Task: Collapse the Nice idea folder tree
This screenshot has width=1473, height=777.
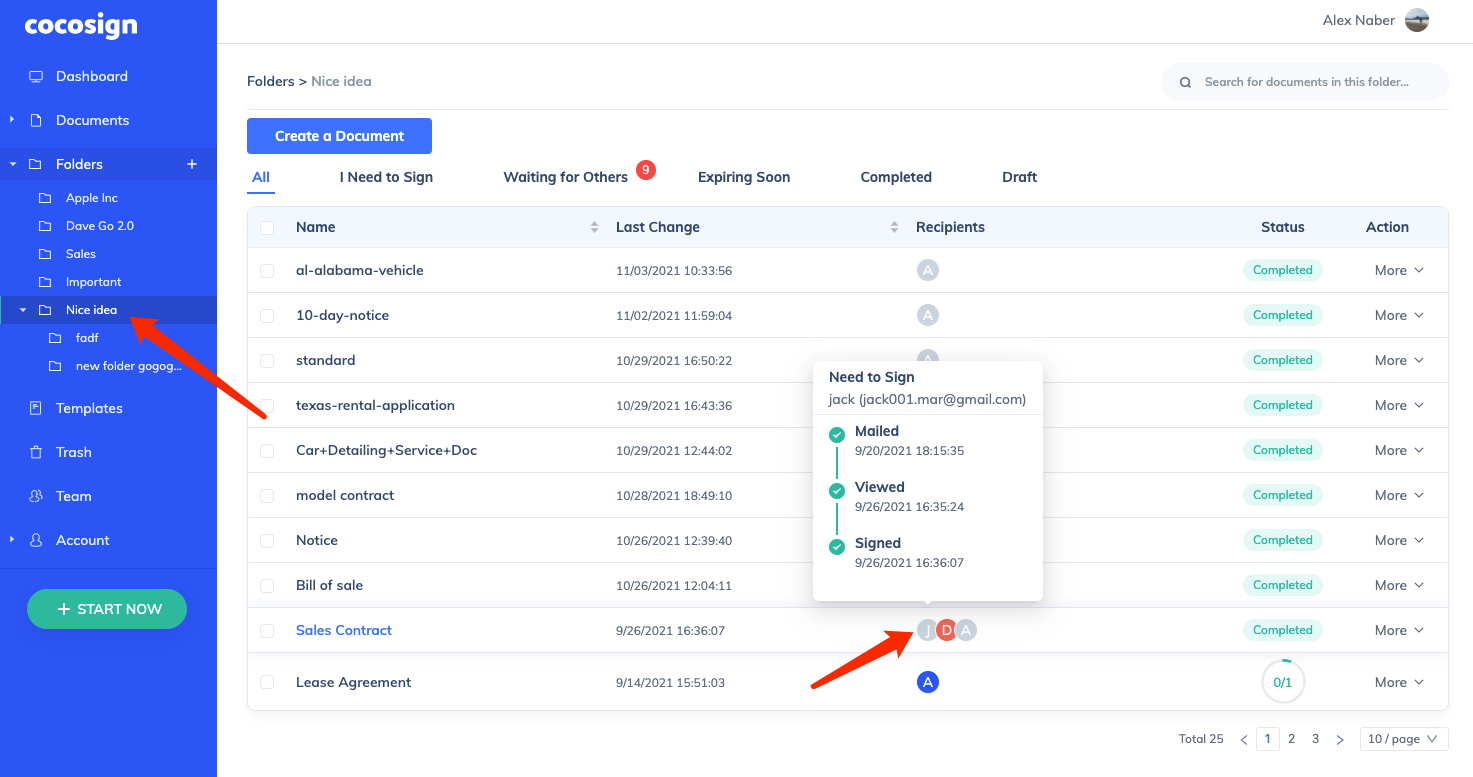Action: [x=22, y=309]
